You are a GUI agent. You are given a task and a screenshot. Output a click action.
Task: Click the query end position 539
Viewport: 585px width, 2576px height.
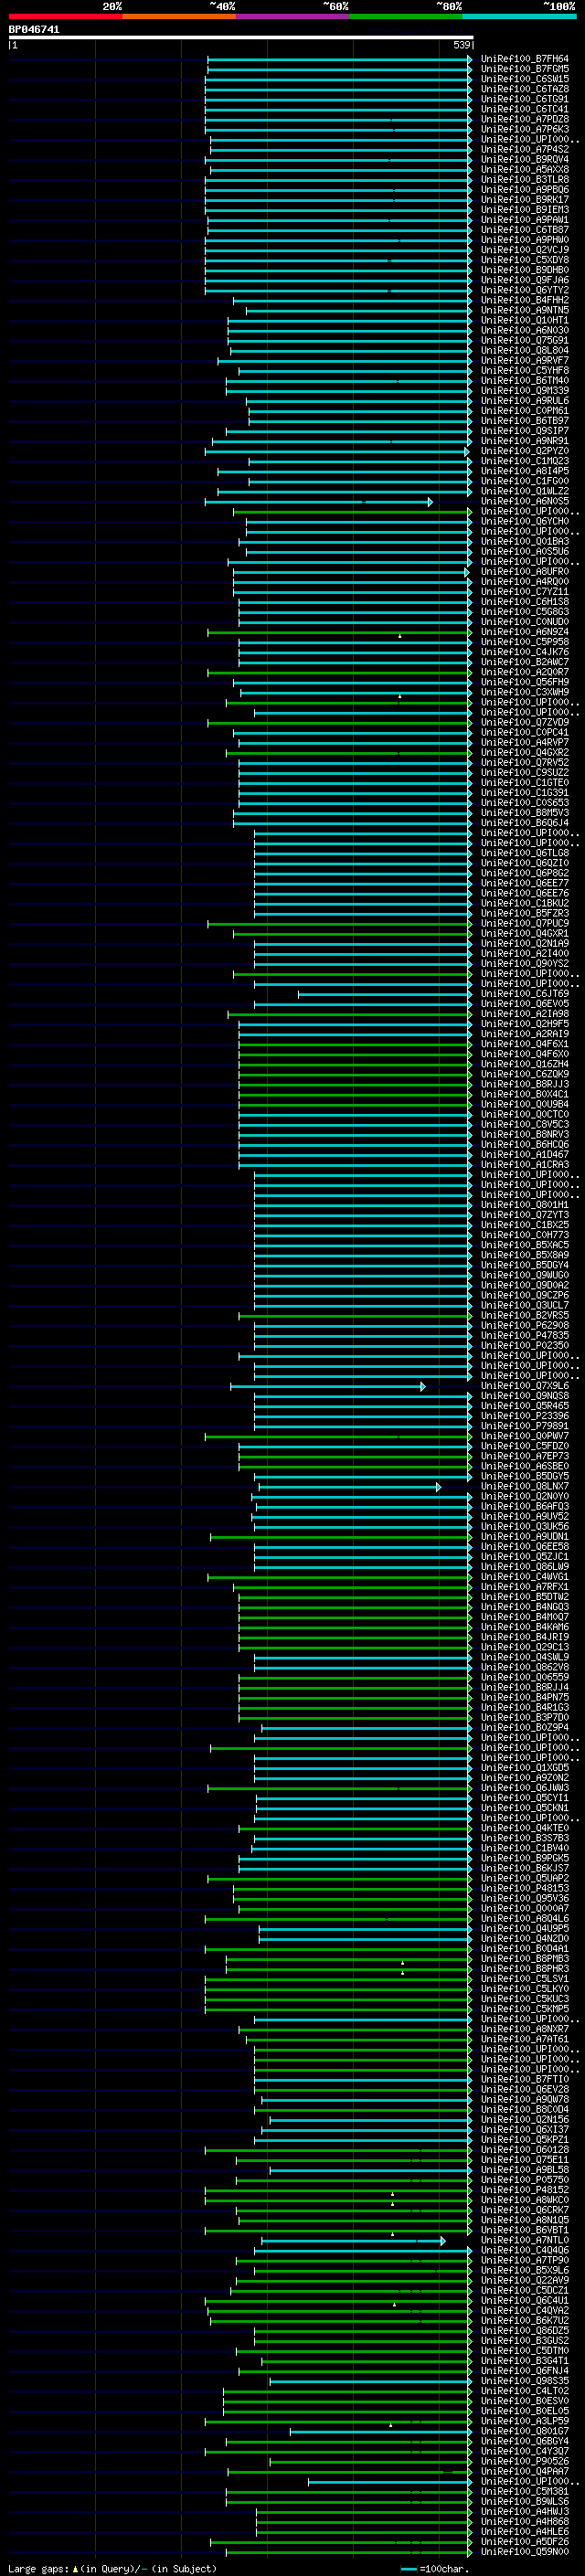(x=461, y=45)
